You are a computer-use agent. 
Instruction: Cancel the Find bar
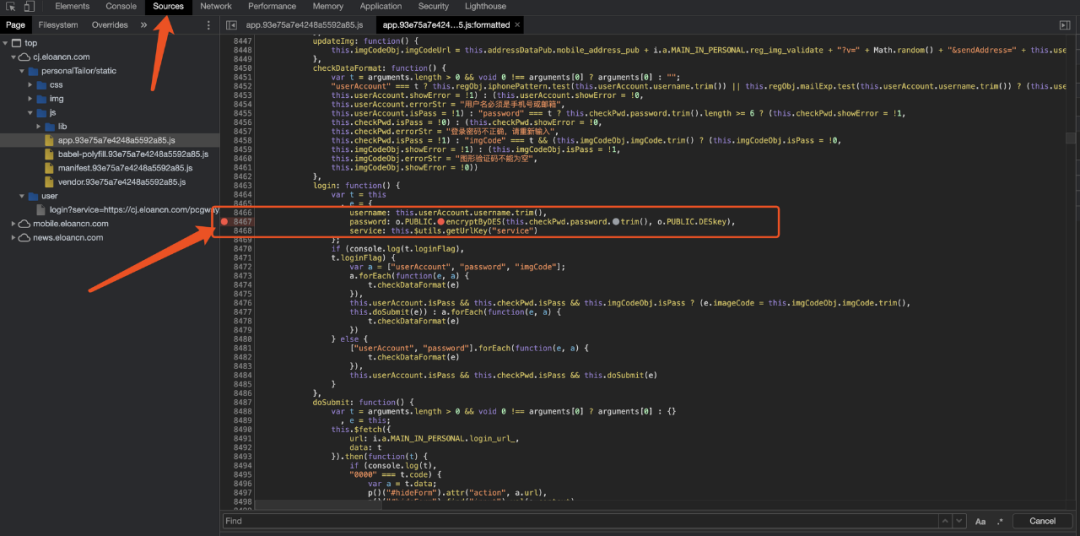[x=1042, y=521]
